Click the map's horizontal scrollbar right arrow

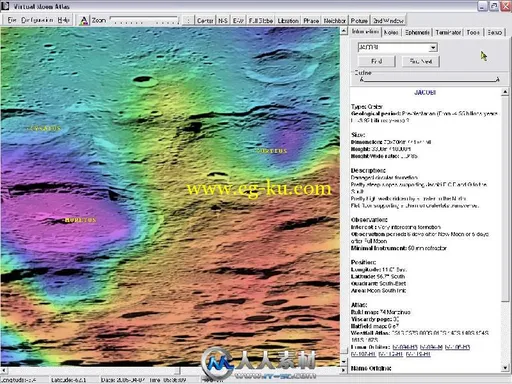point(343,370)
